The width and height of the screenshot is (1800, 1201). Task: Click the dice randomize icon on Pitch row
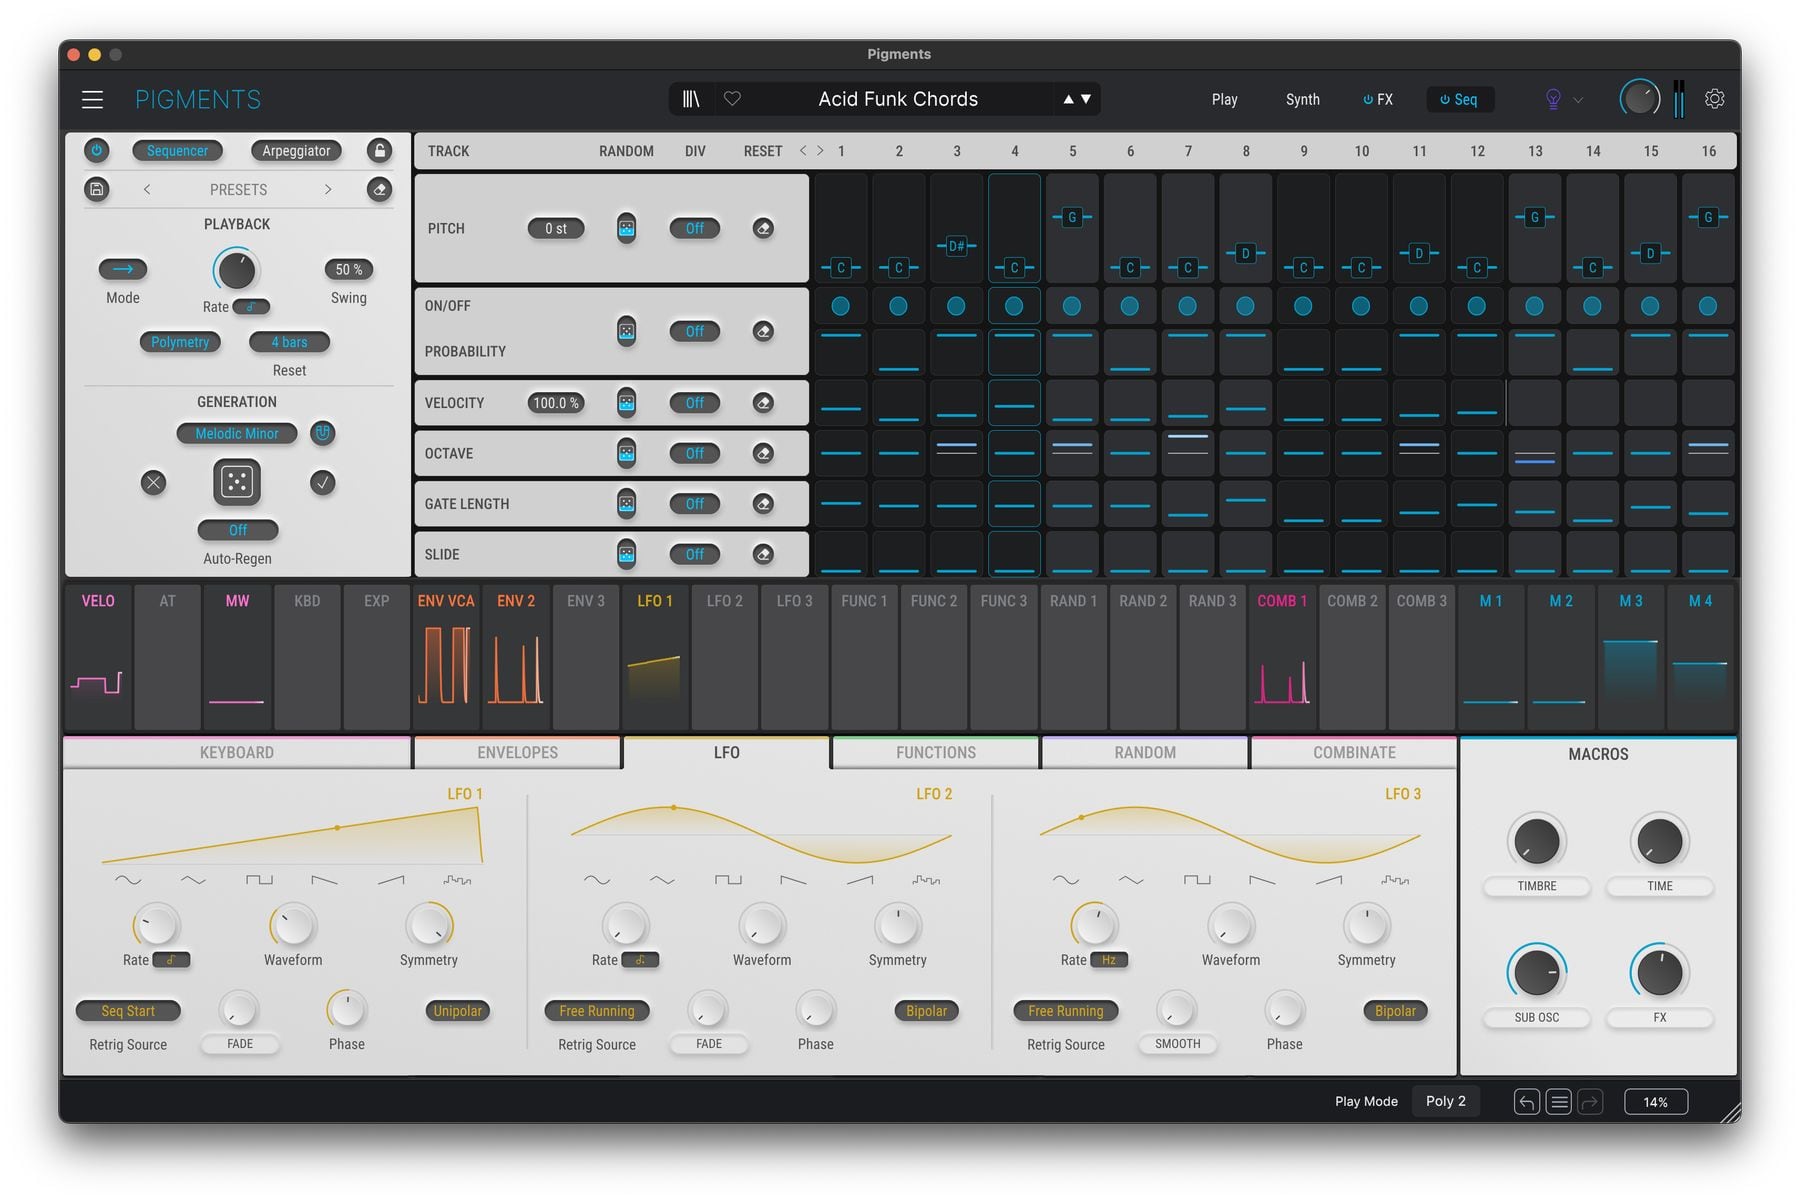click(626, 228)
